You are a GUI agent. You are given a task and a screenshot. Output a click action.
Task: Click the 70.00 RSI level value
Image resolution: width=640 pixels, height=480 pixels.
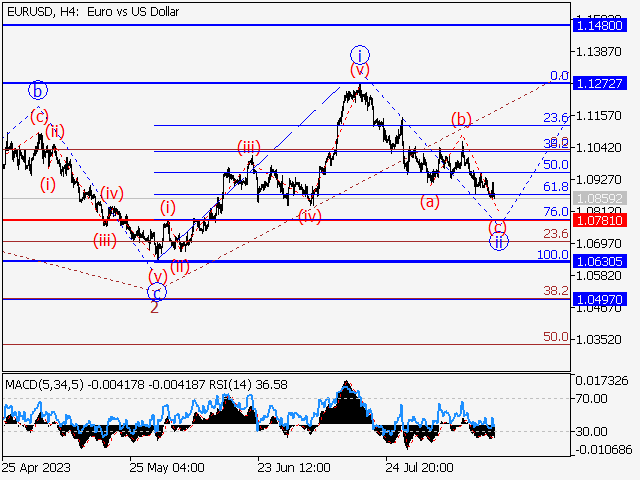pyautogui.click(x=592, y=399)
